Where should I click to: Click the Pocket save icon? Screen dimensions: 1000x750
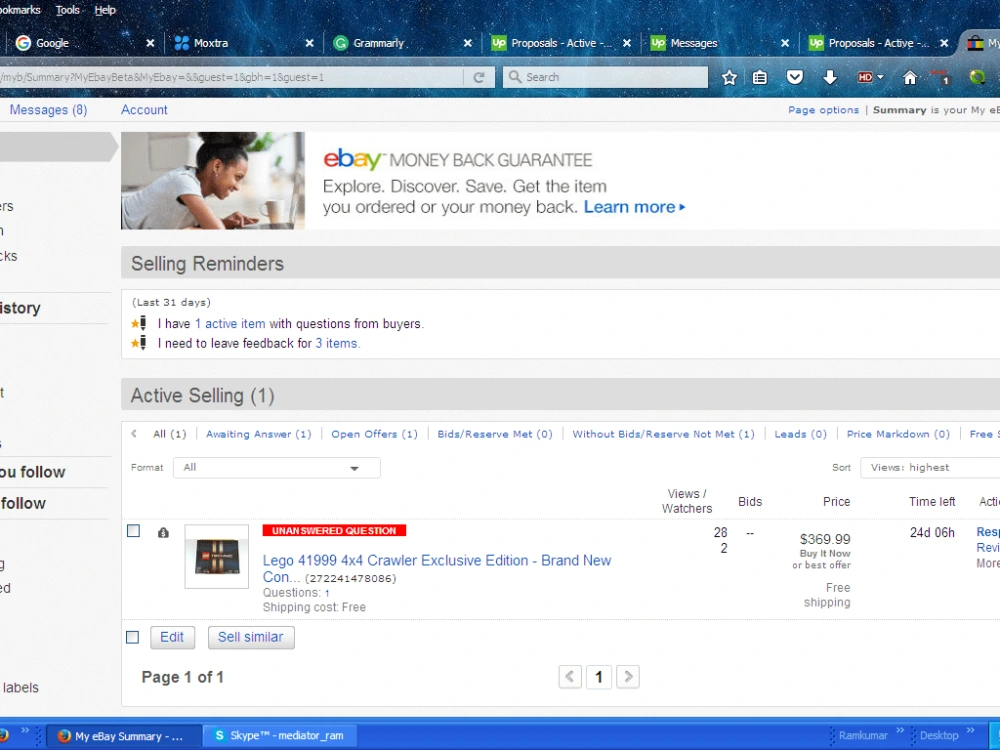pos(795,77)
